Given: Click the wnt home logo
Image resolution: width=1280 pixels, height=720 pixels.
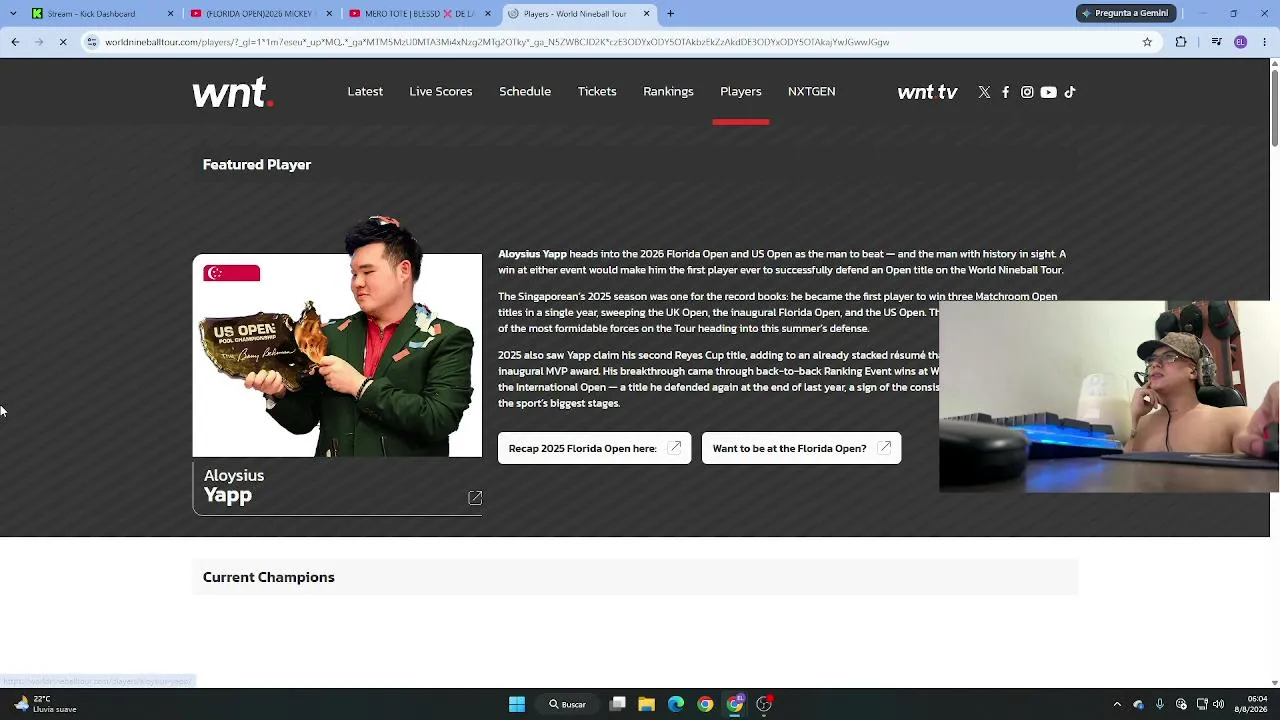Looking at the screenshot, I should coord(233,92).
